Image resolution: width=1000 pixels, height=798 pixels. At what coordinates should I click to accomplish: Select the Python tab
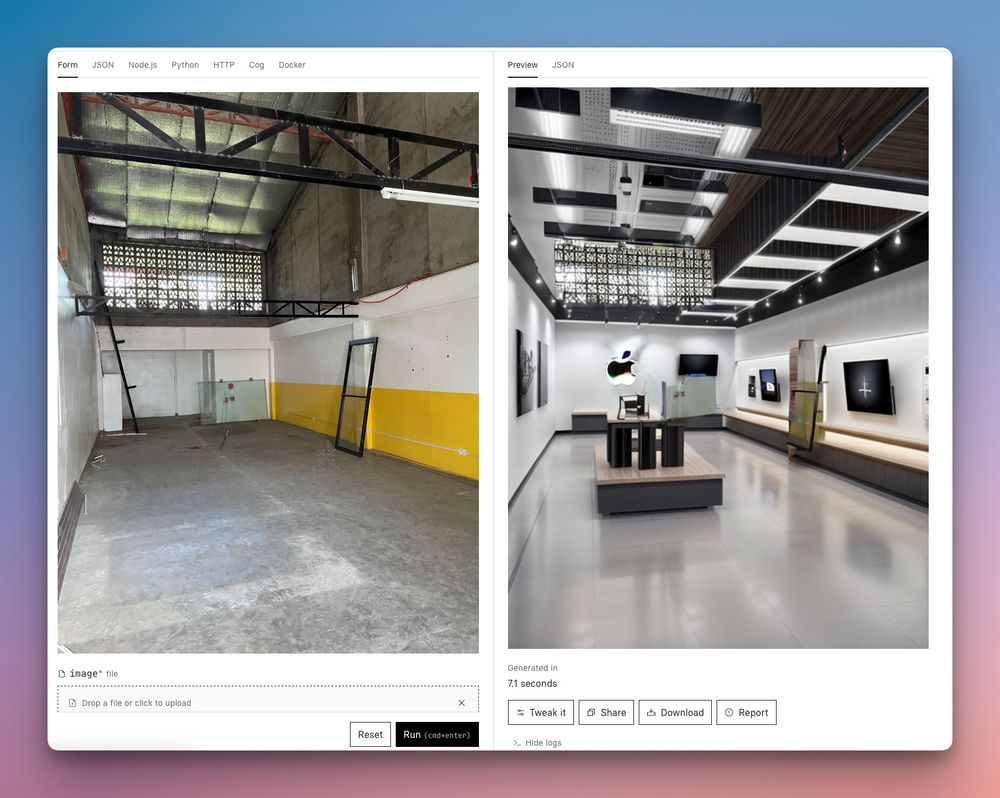pos(185,65)
